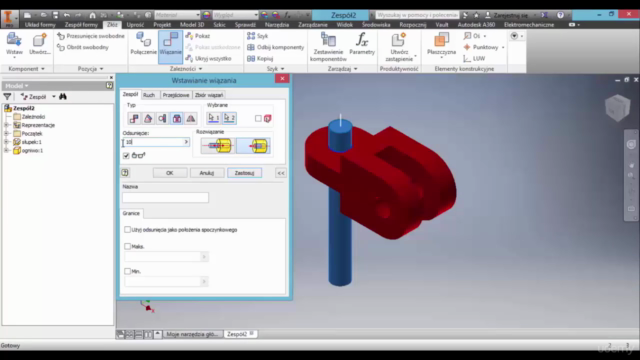Click the Nazwa name input field
Image resolution: width=640 pixels, height=360 pixels.
click(x=165, y=198)
